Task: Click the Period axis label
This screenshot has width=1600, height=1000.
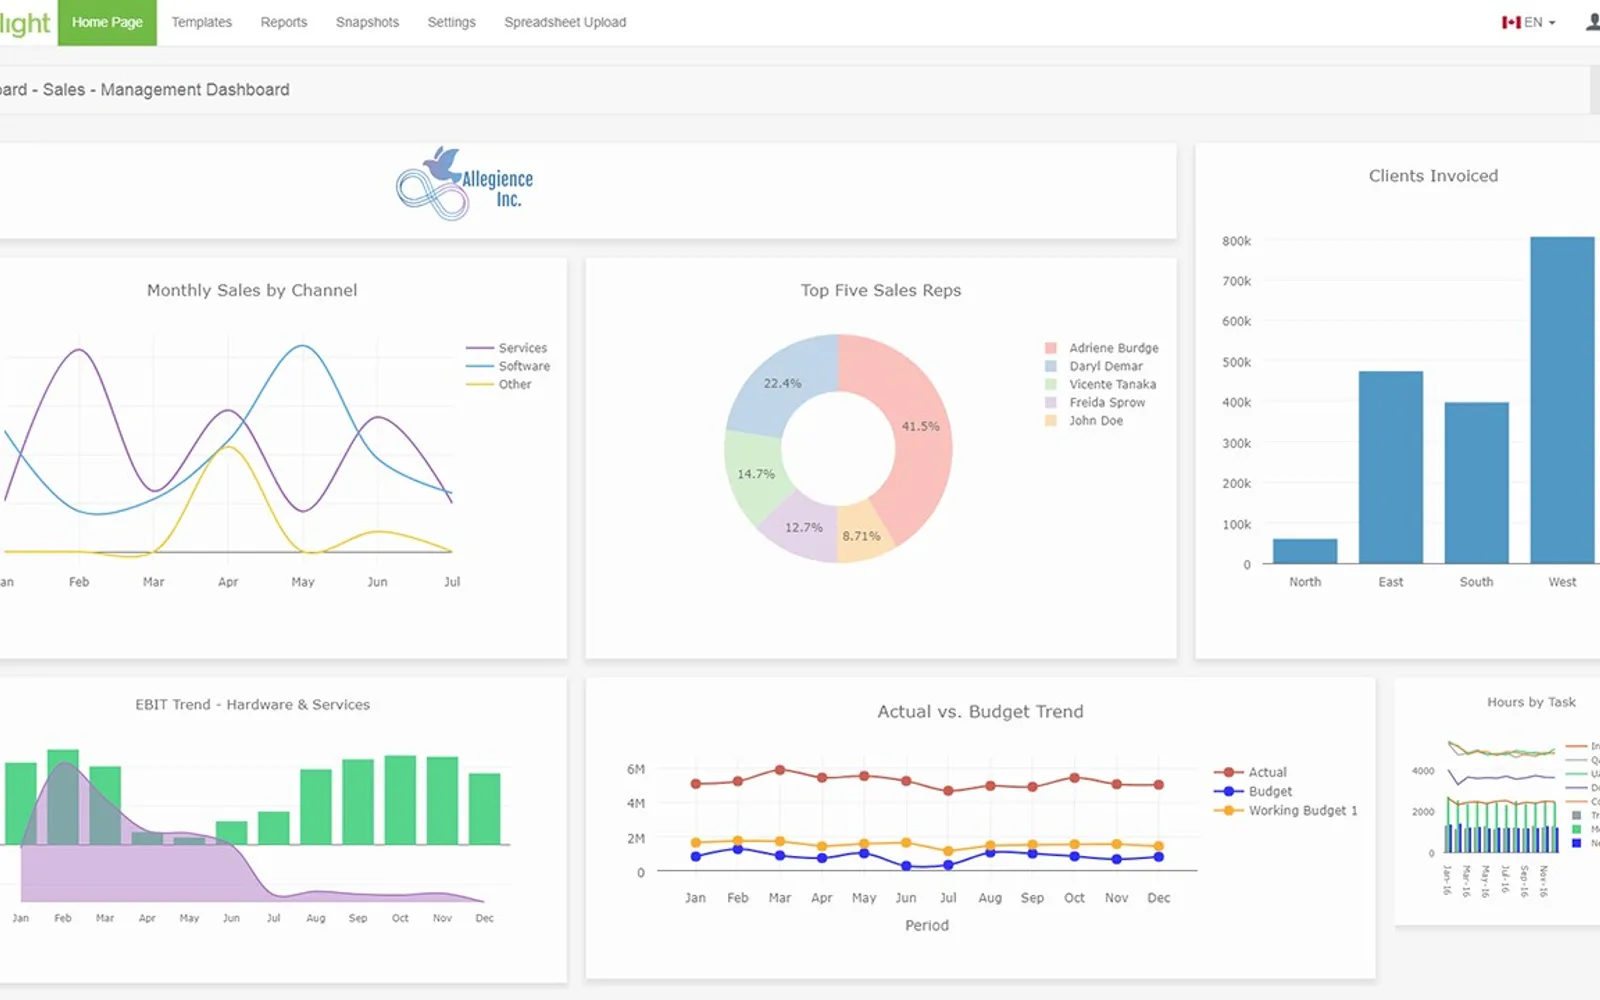Action: (927, 925)
